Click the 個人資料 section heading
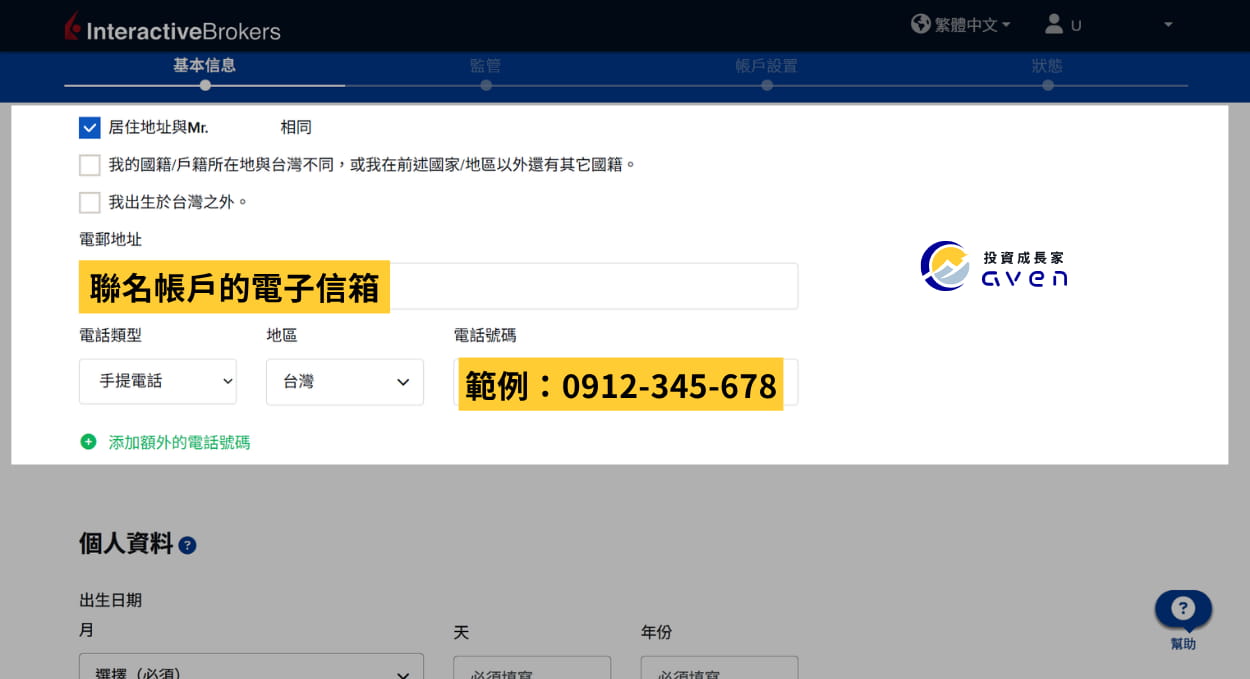This screenshot has width=1250, height=679. [126, 544]
